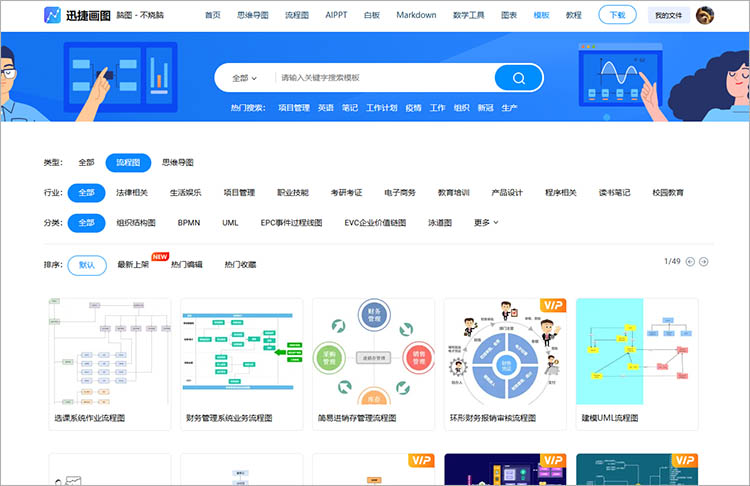Image resolution: width=750 pixels, height=486 pixels.
Task: Filter industry by 考研考证
Action: coord(346,193)
